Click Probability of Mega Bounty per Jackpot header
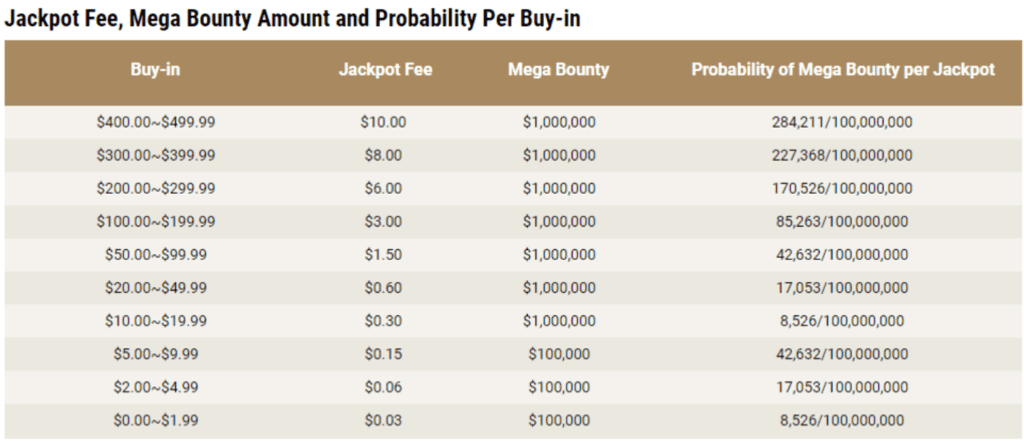 click(843, 70)
